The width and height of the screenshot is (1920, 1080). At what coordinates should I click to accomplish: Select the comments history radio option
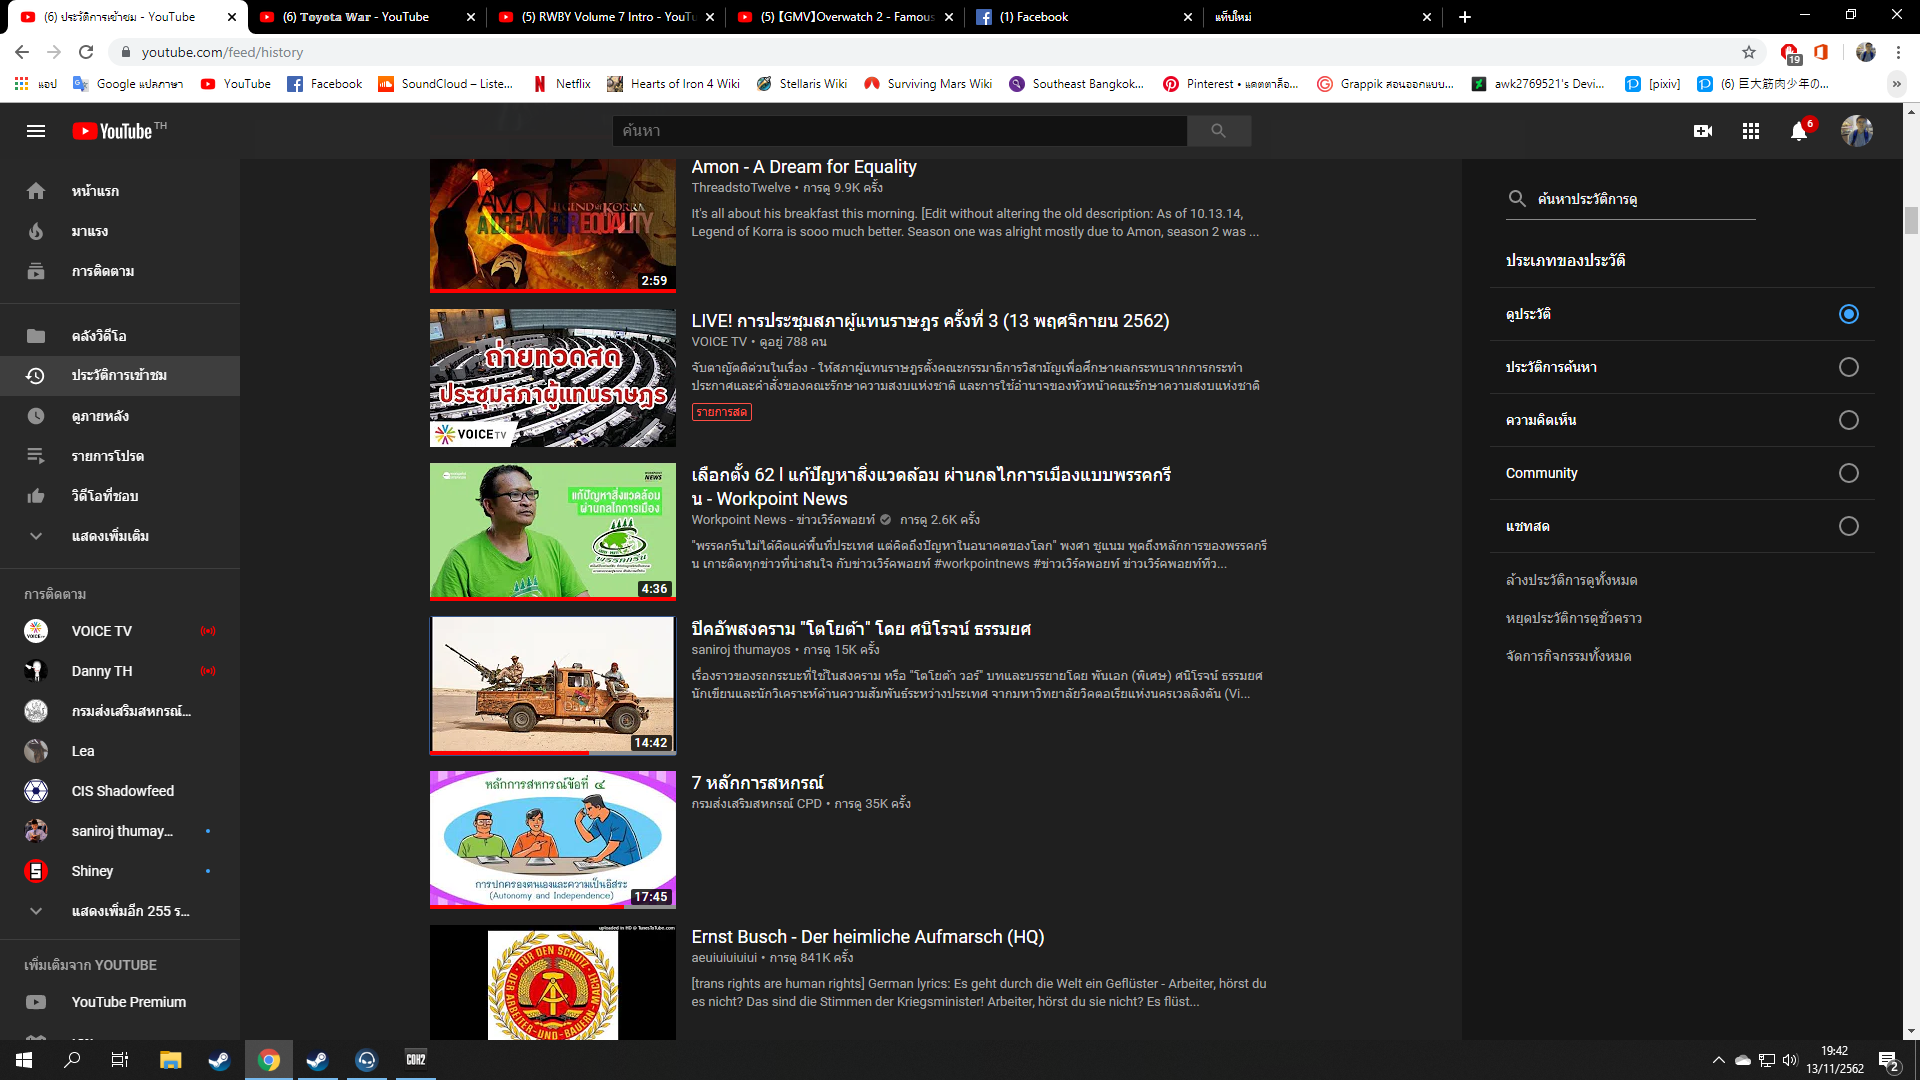tap(1849, 420)
